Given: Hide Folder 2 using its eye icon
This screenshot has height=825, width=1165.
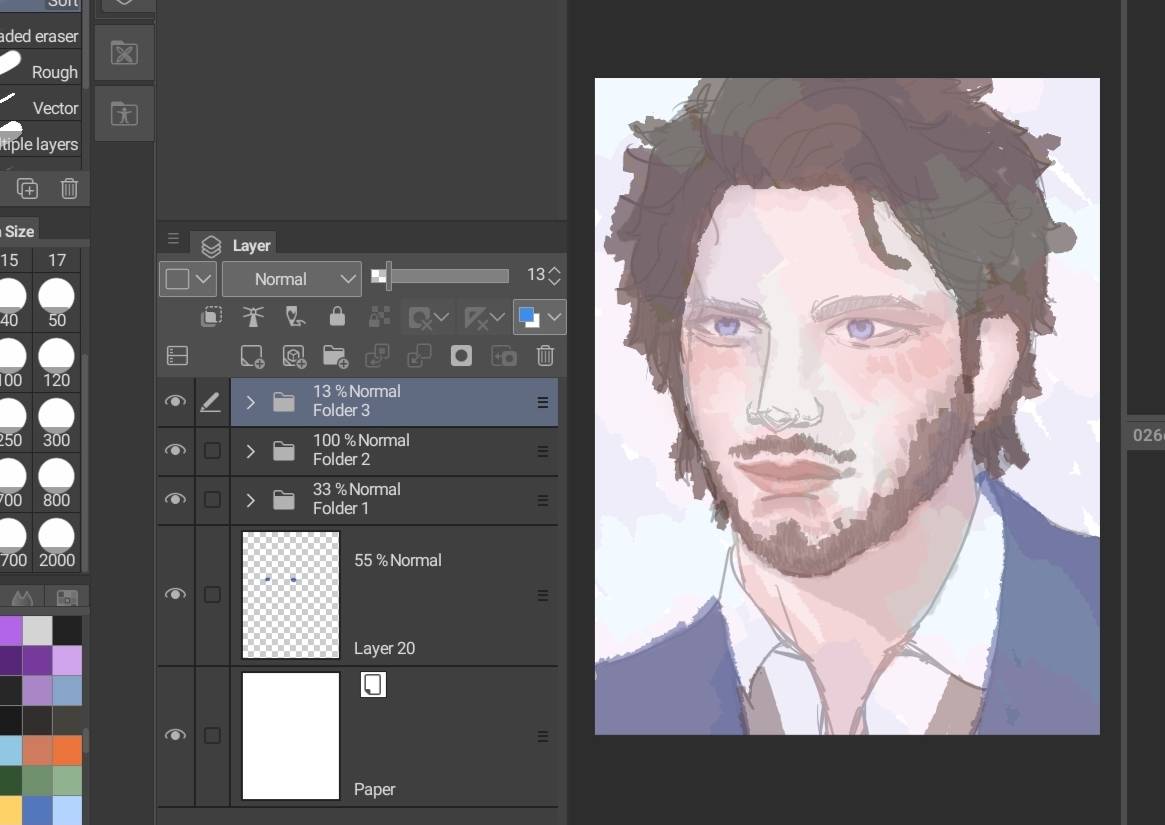Looking at the screenshot, I should 175,450.
